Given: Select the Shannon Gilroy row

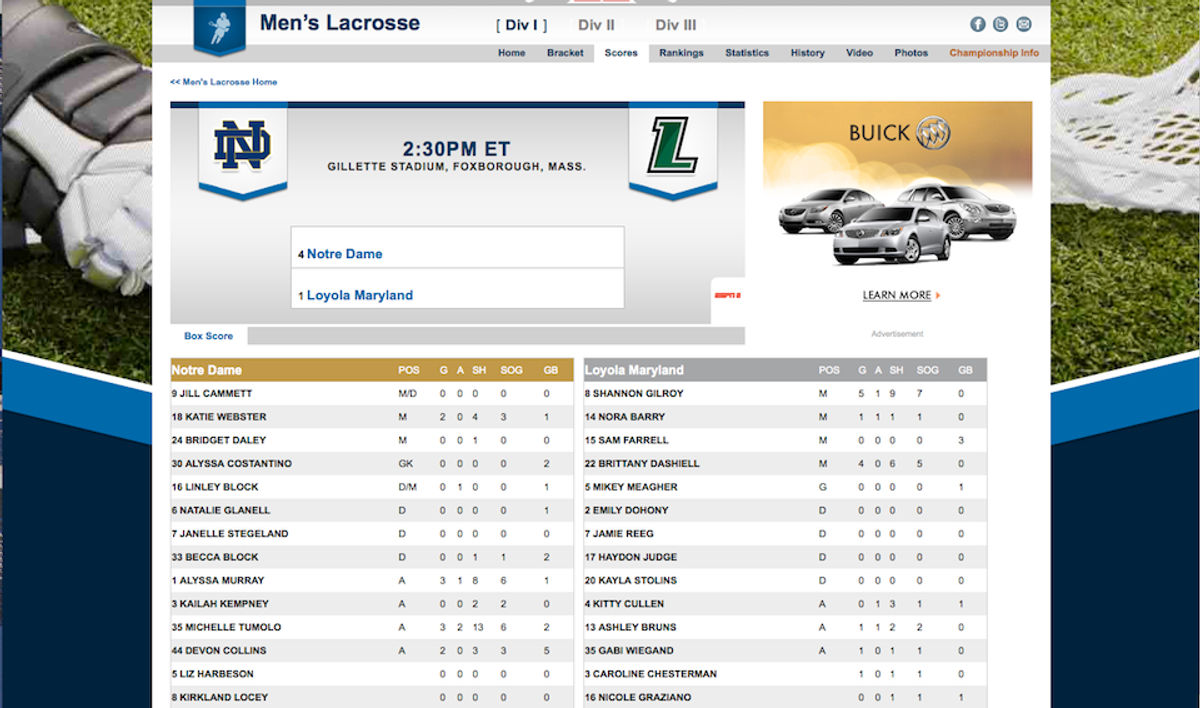Looking at the screenshot, I should [785, 394].
